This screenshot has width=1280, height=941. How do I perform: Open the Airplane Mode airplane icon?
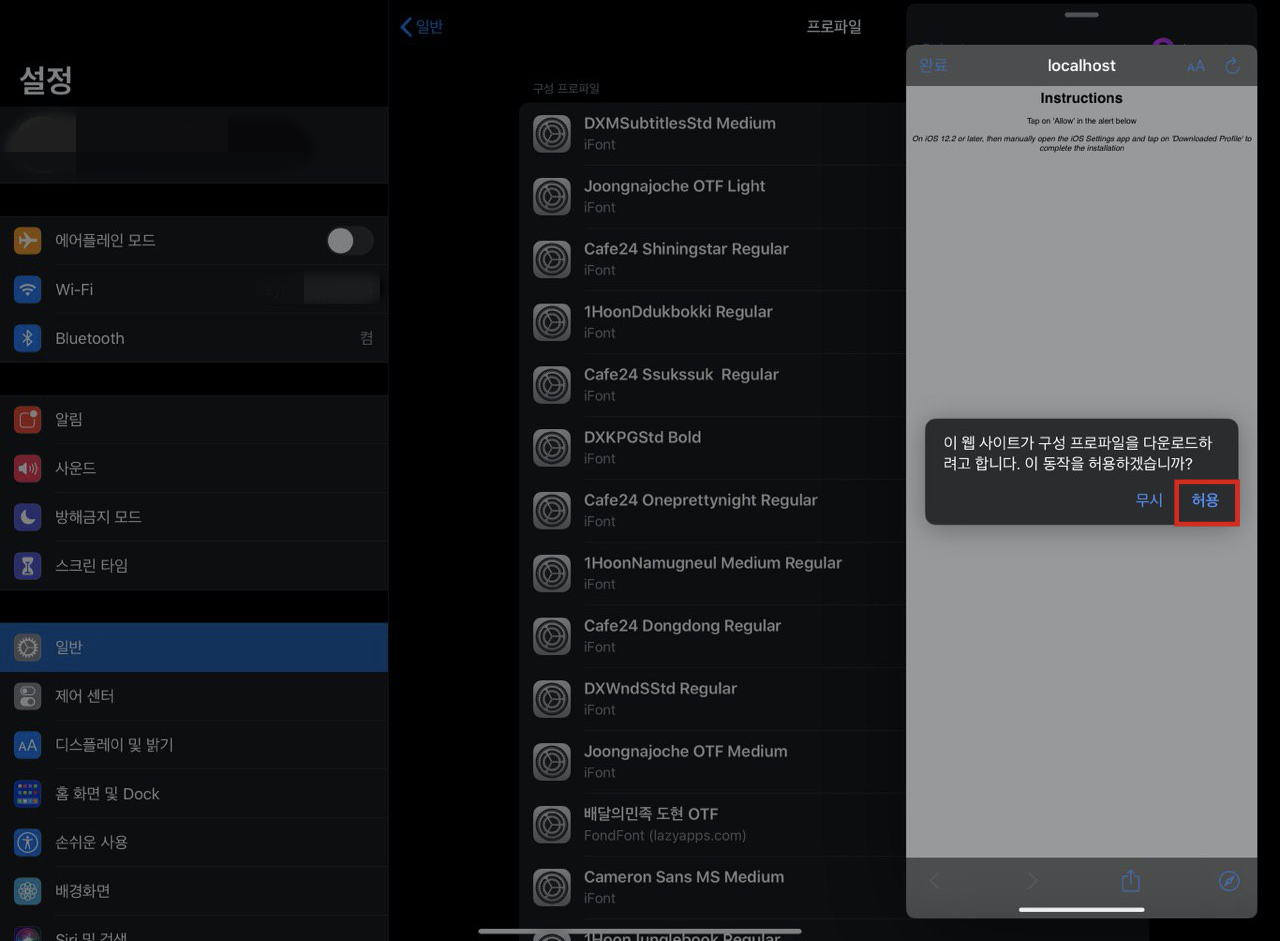[x=28, y=240]
